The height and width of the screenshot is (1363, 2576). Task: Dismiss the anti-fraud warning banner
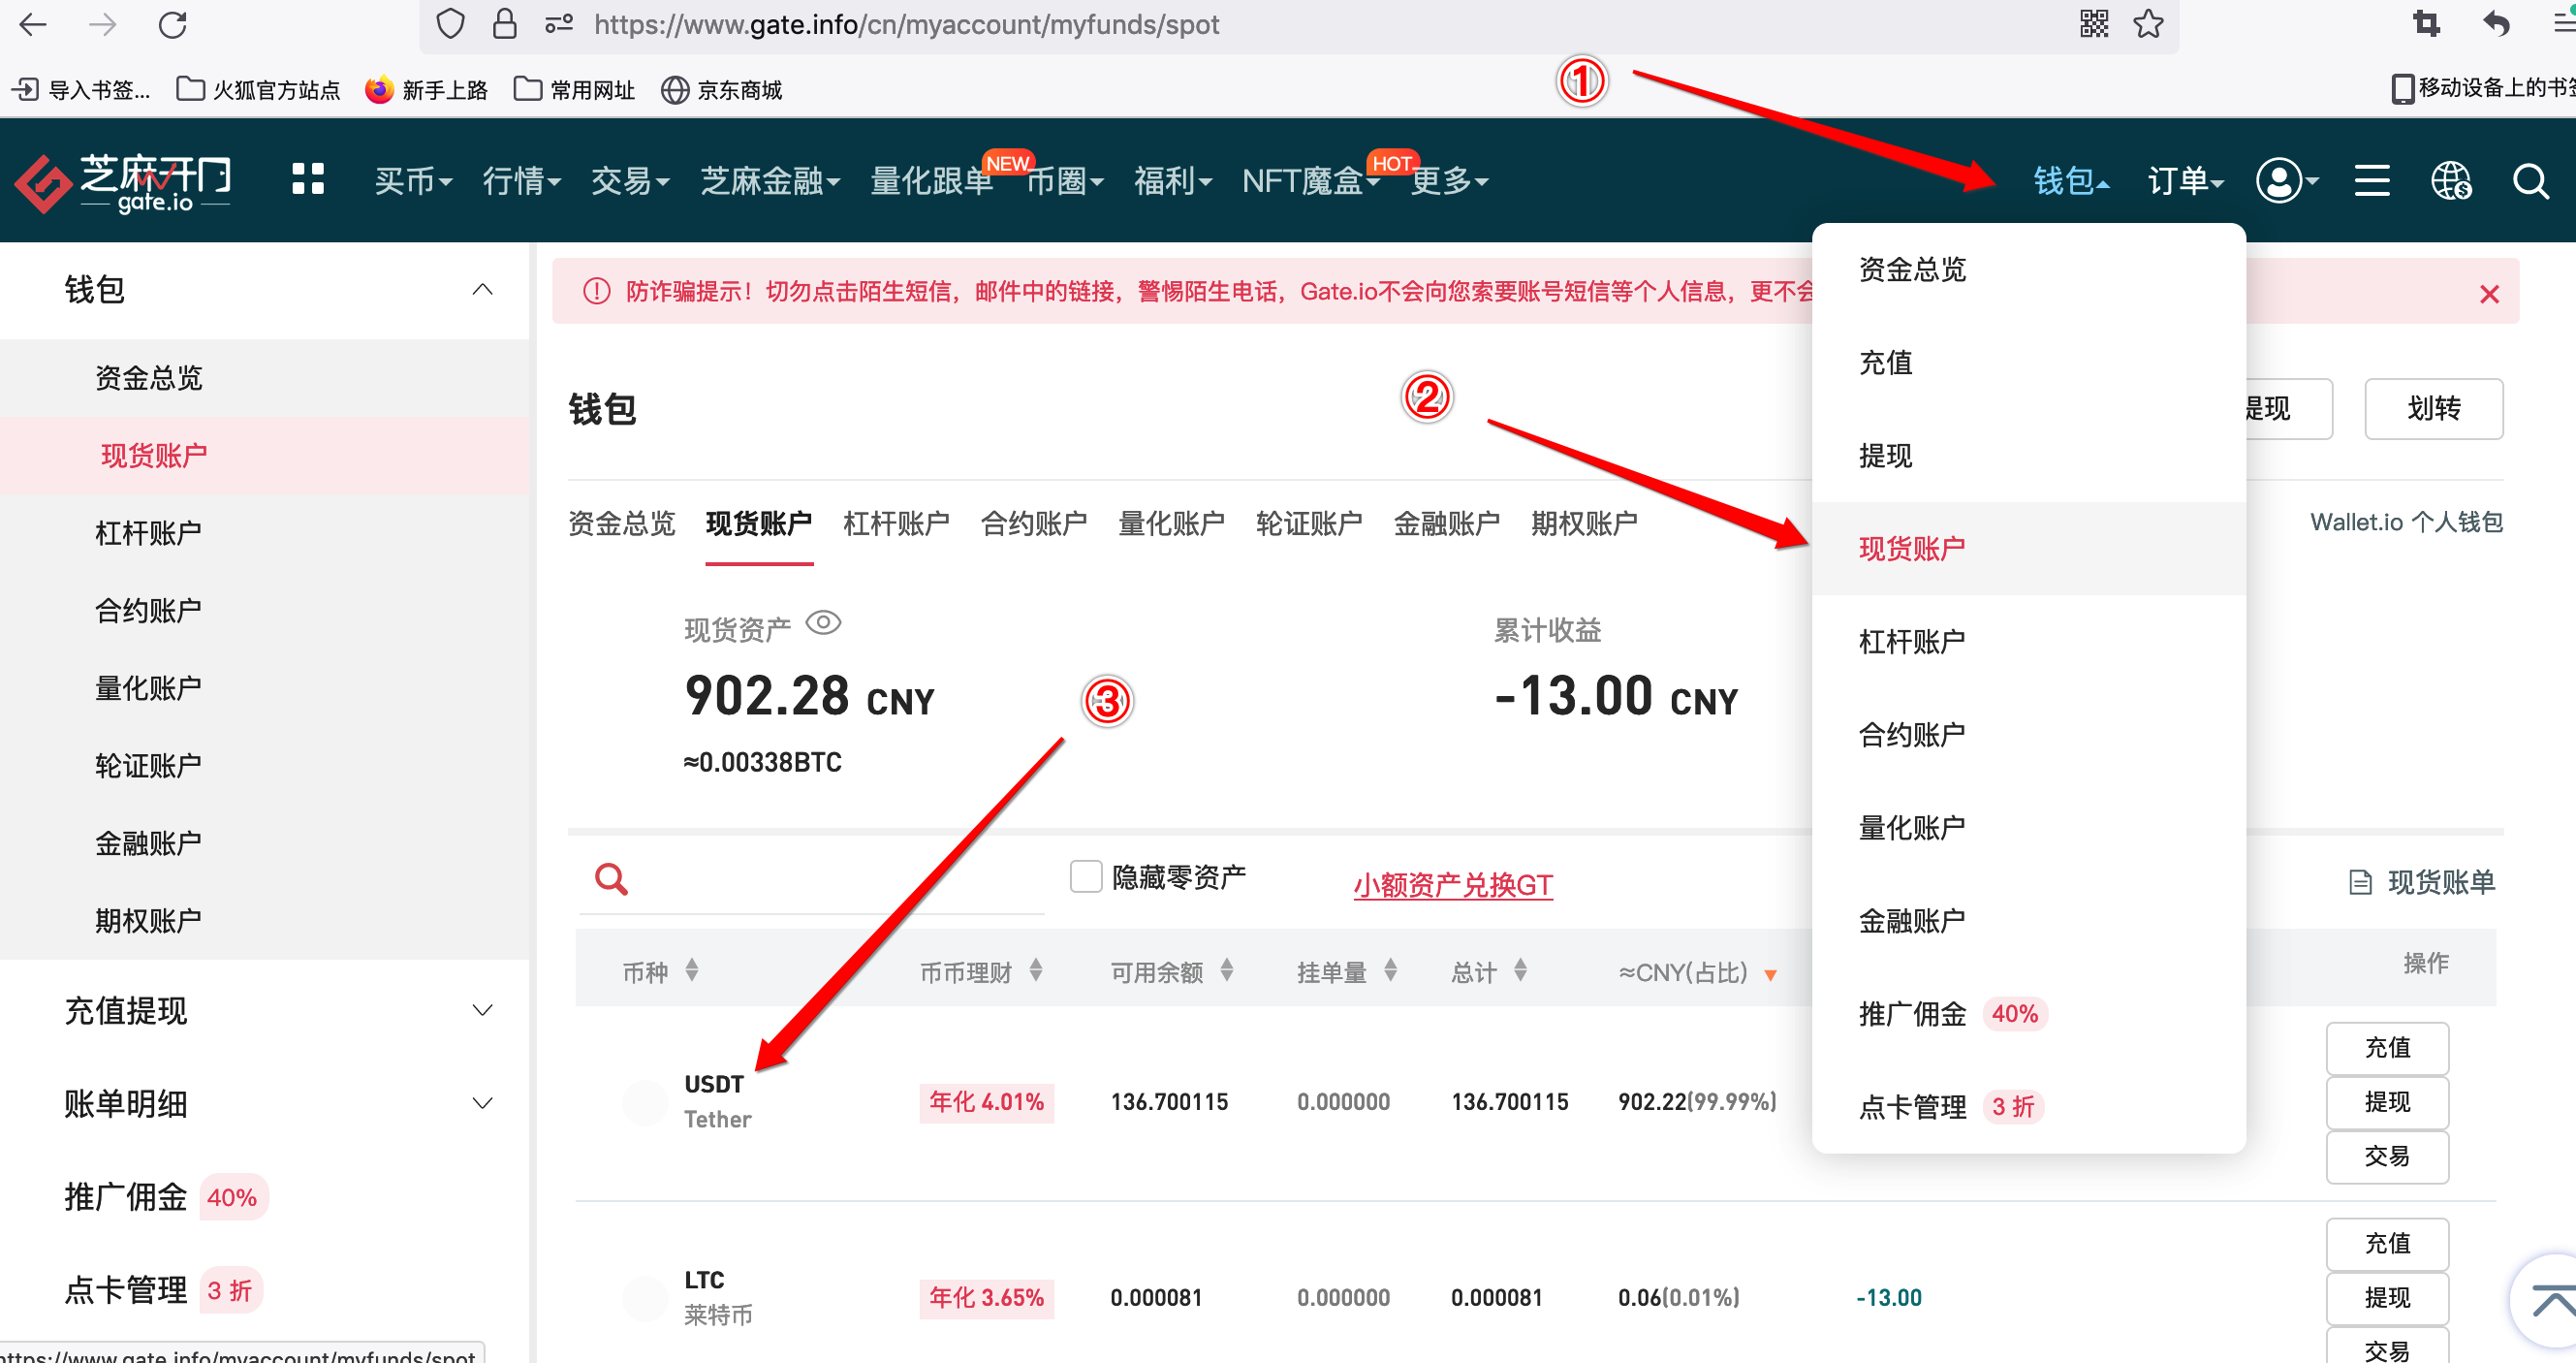[x=2489, y=294]
